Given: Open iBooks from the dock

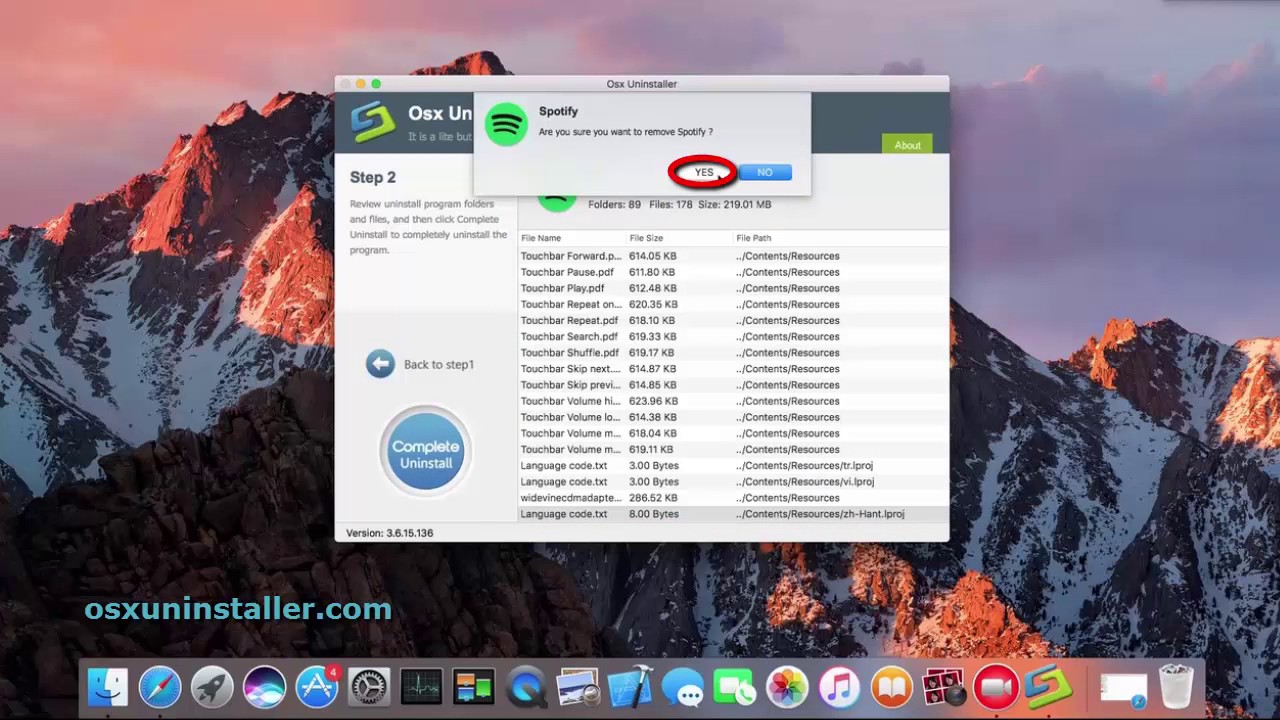Looking at the screenshot, I should (x=892, y=687).
